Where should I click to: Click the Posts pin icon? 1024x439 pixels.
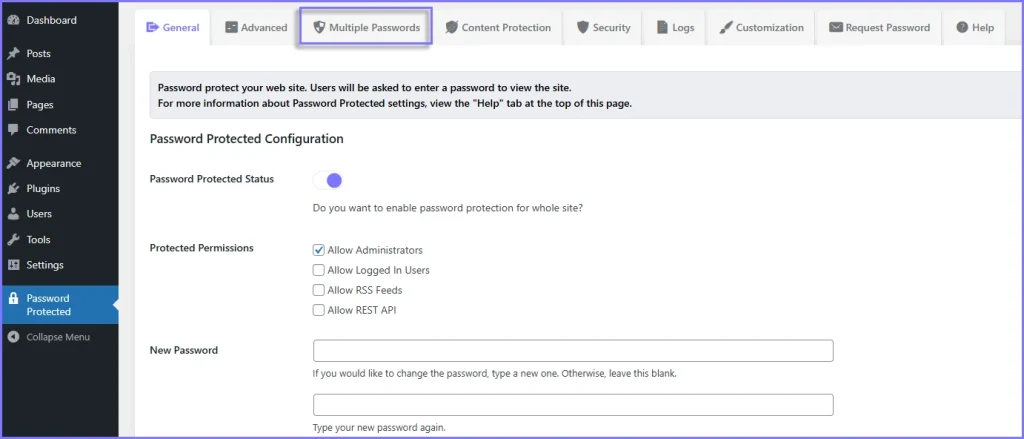(x=13, y=53)
